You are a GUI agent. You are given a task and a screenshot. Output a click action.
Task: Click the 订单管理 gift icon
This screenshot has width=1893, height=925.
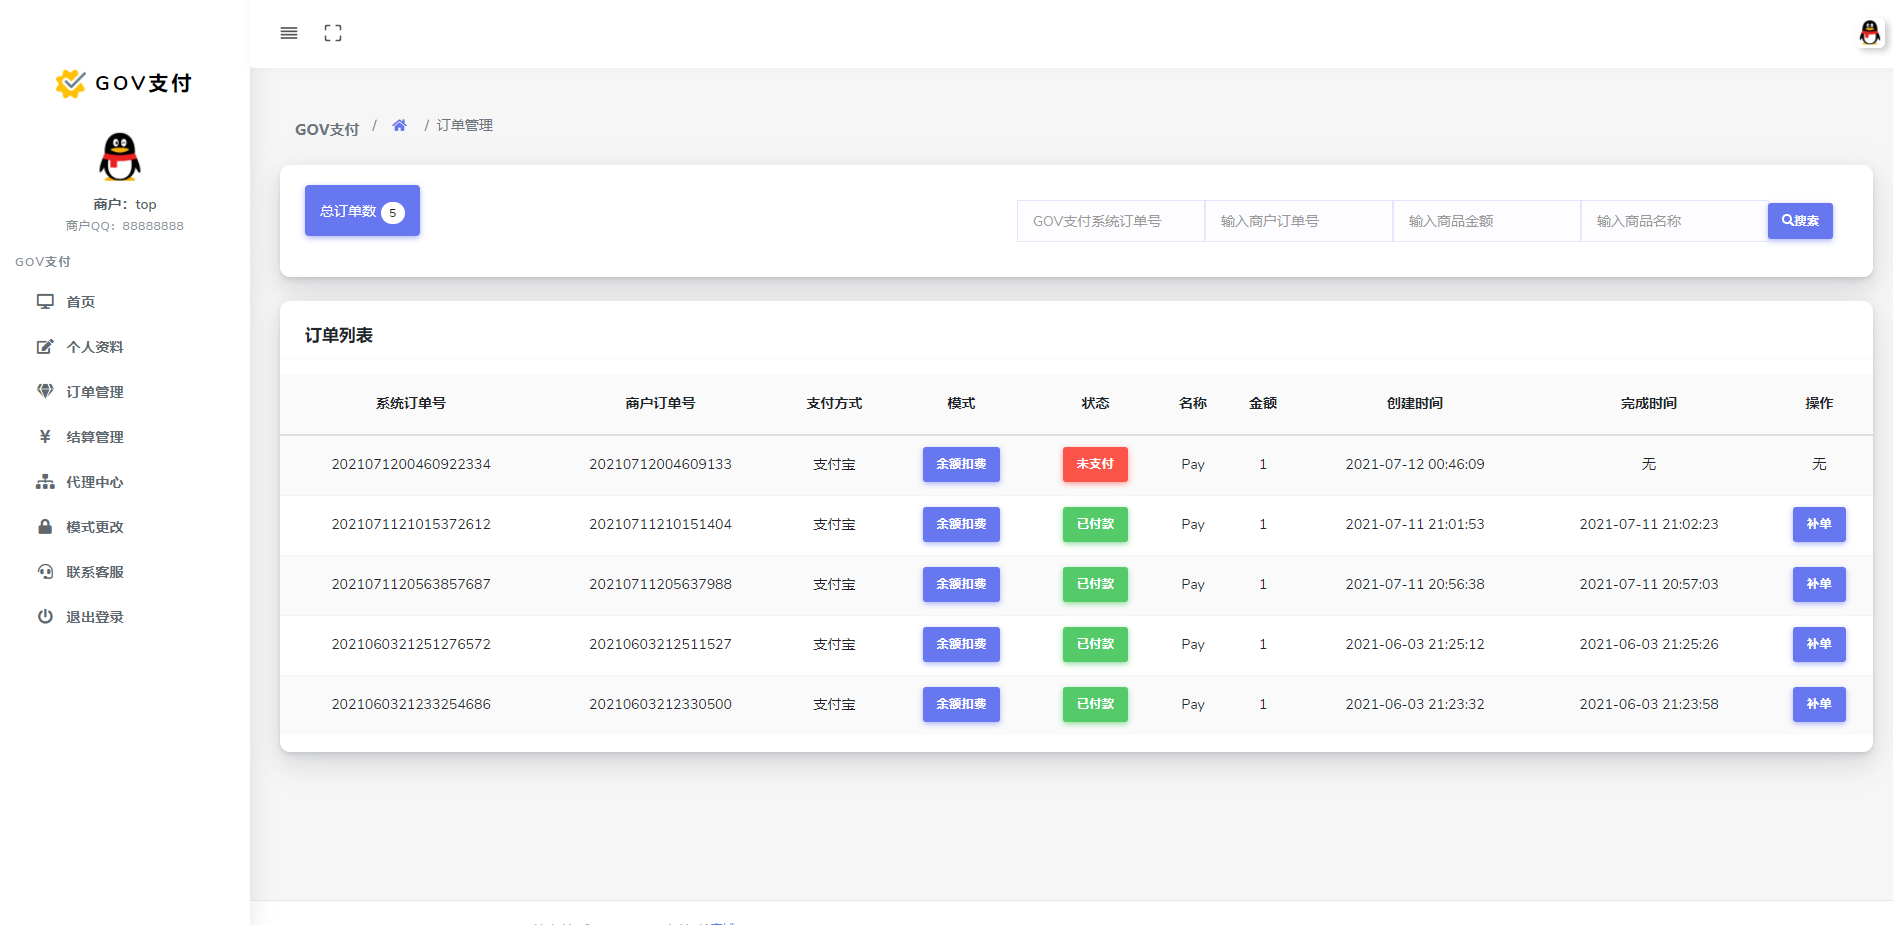coord(45,391)
